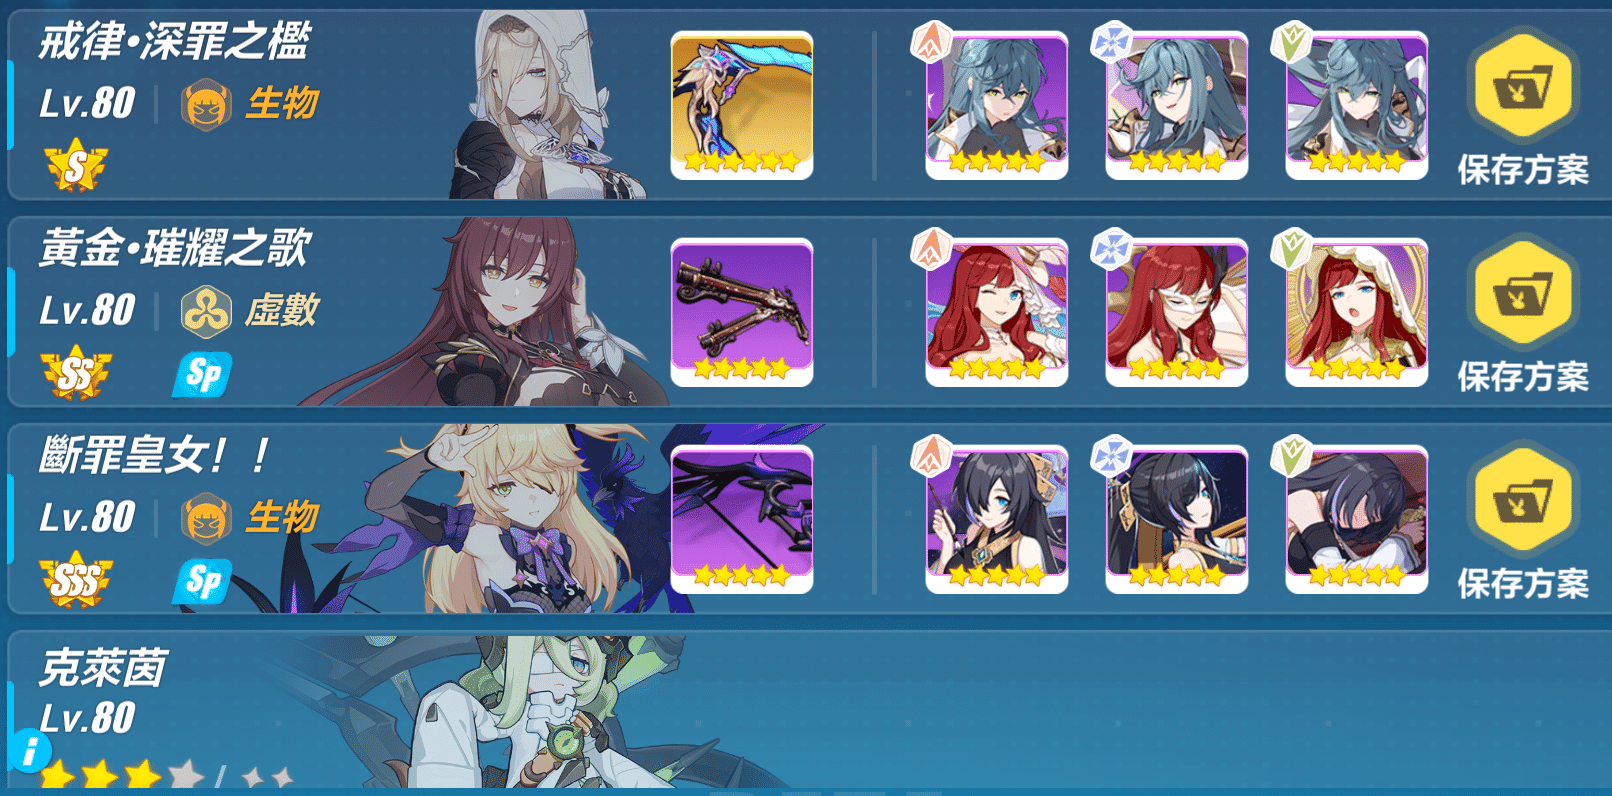Screen dimensions: 1612x796
Task: Tap the SS rank badge of 黃金·璀耀之歌
Action: point(76,374)
